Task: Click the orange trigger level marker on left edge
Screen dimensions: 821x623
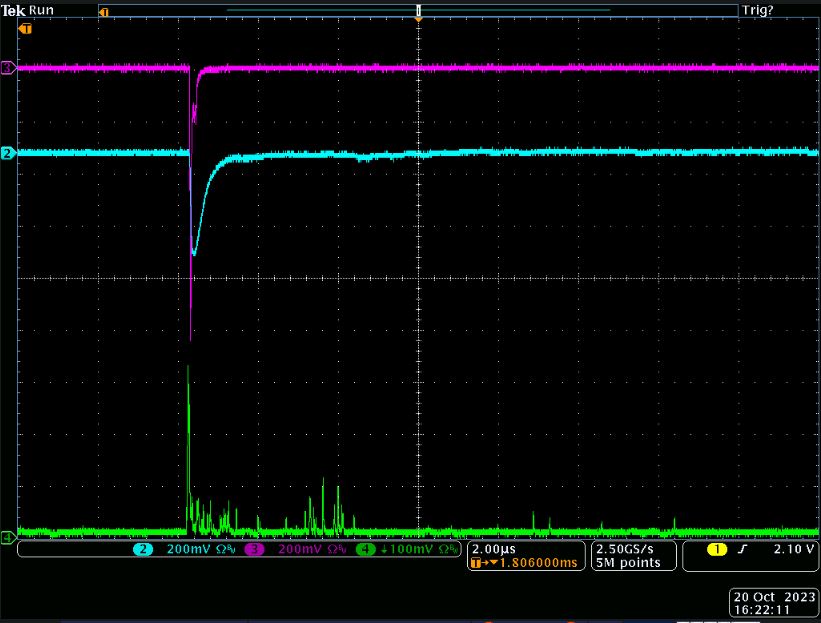Action: [x=25, y=29]
